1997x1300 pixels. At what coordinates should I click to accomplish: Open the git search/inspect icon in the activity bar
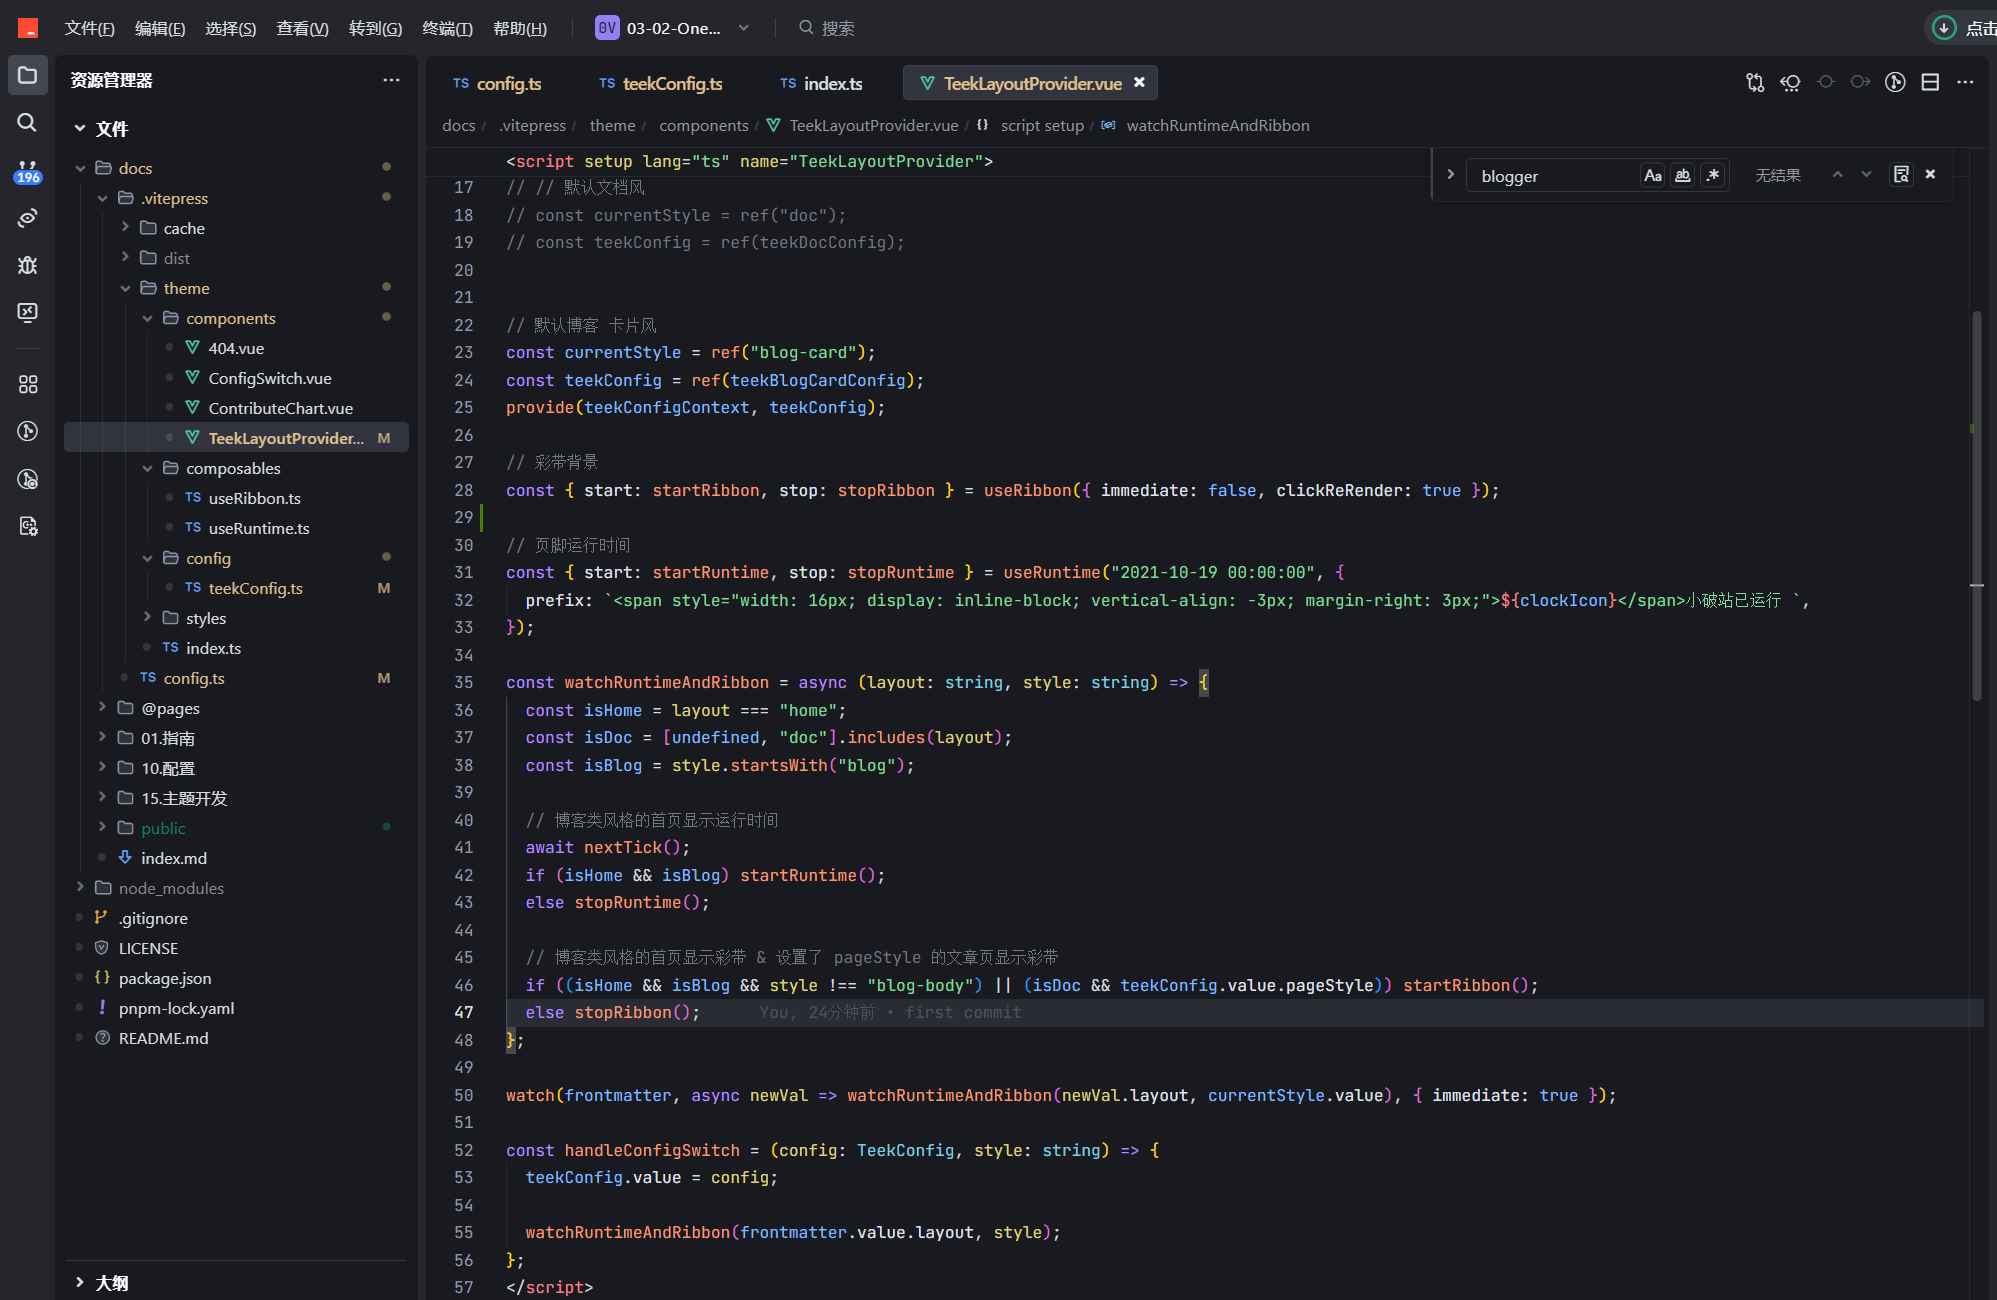[x=27, y=479]
